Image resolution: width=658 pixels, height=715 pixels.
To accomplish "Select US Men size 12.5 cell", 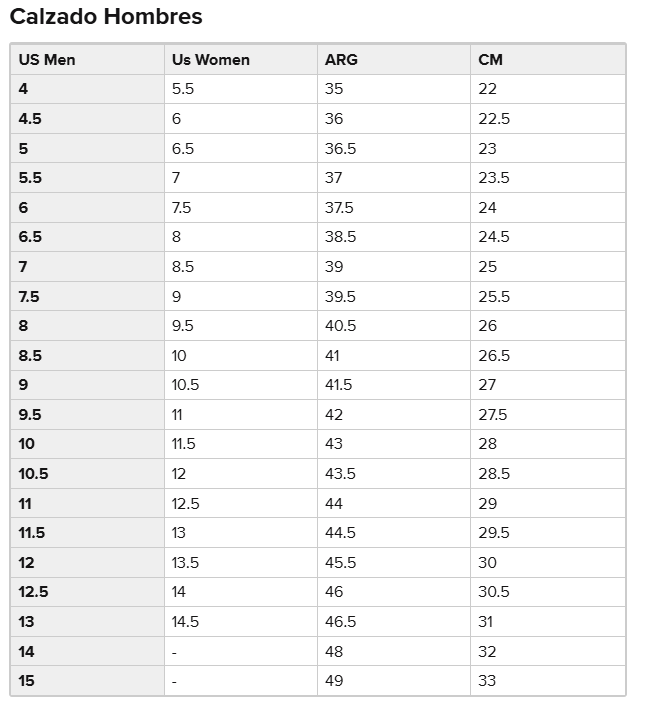I will [33, 592].
